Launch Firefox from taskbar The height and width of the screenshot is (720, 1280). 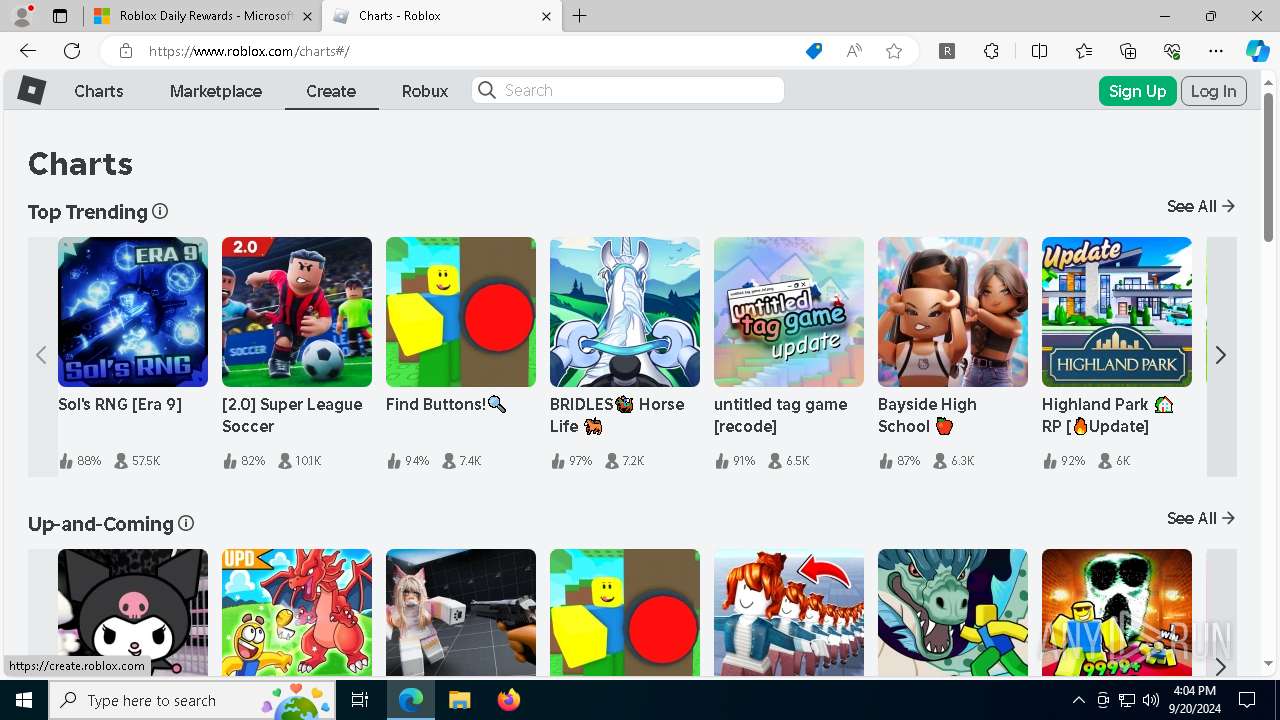click(509, 700)
